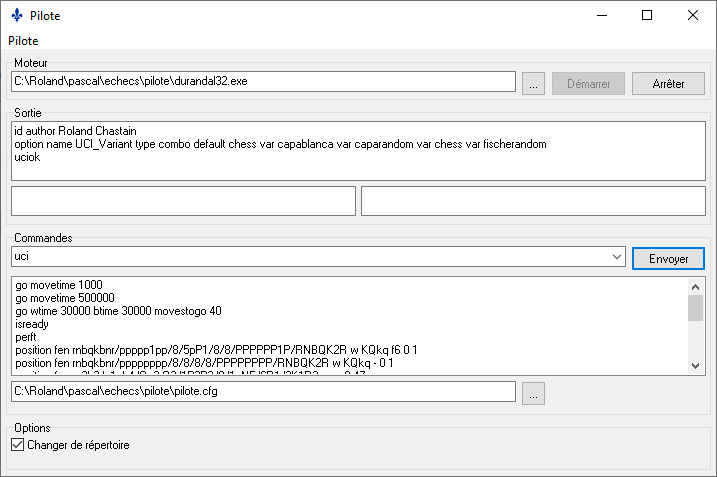Toggle 'Changer de répertoire' checkbox
Image resolution: width=717 pixels, height=477 pixels.
(x=17, y=445)
